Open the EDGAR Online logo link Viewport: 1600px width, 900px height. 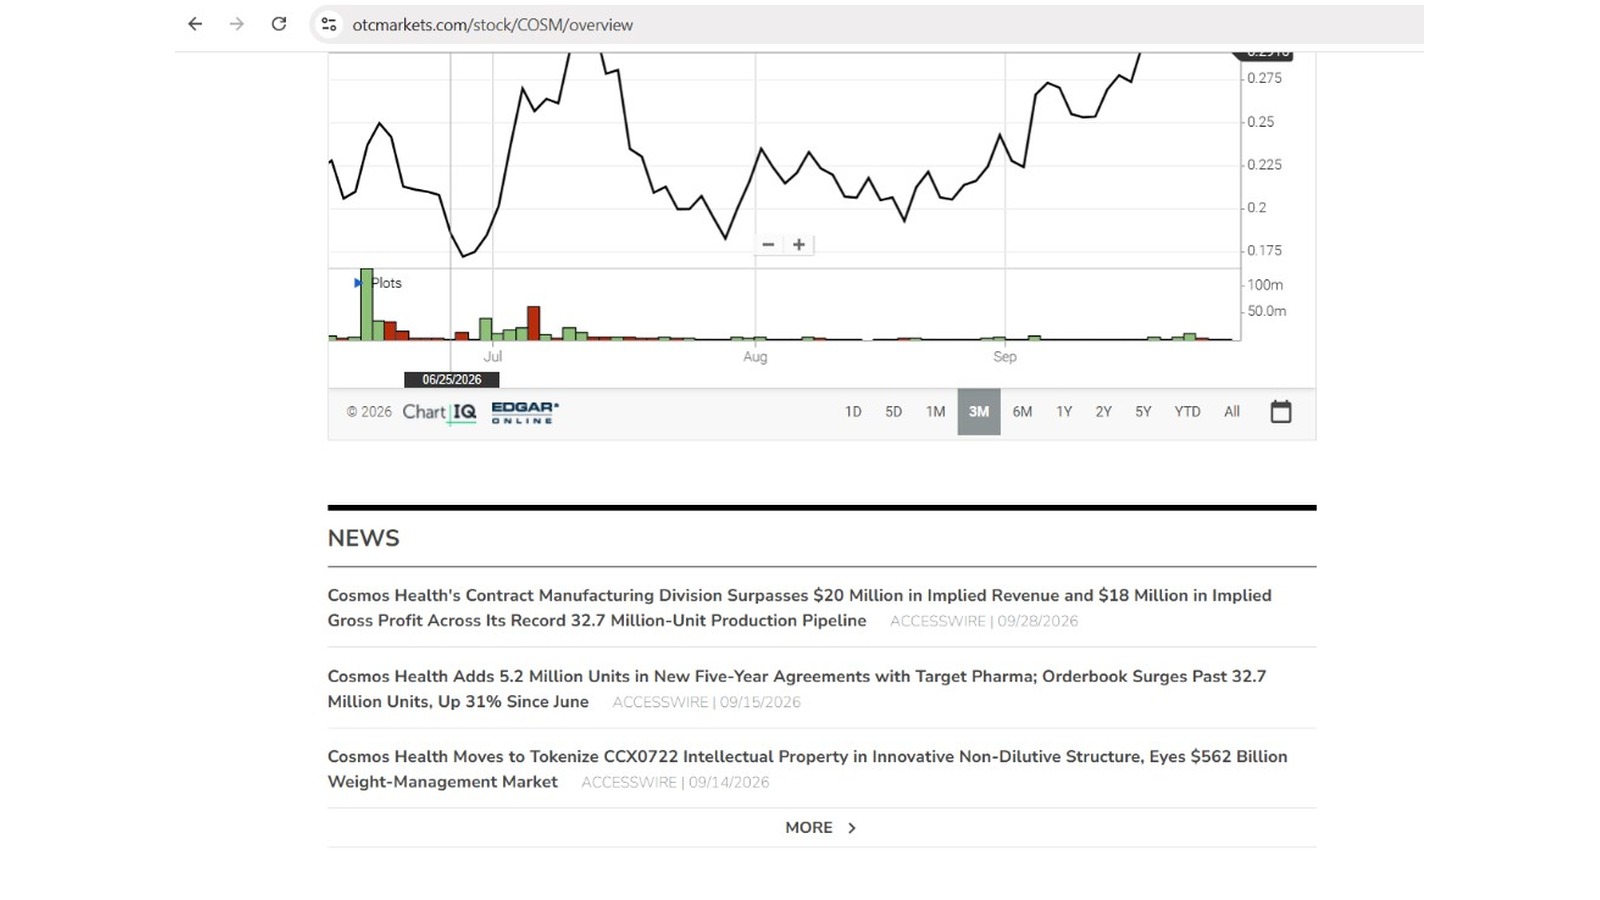pos(525,412)
